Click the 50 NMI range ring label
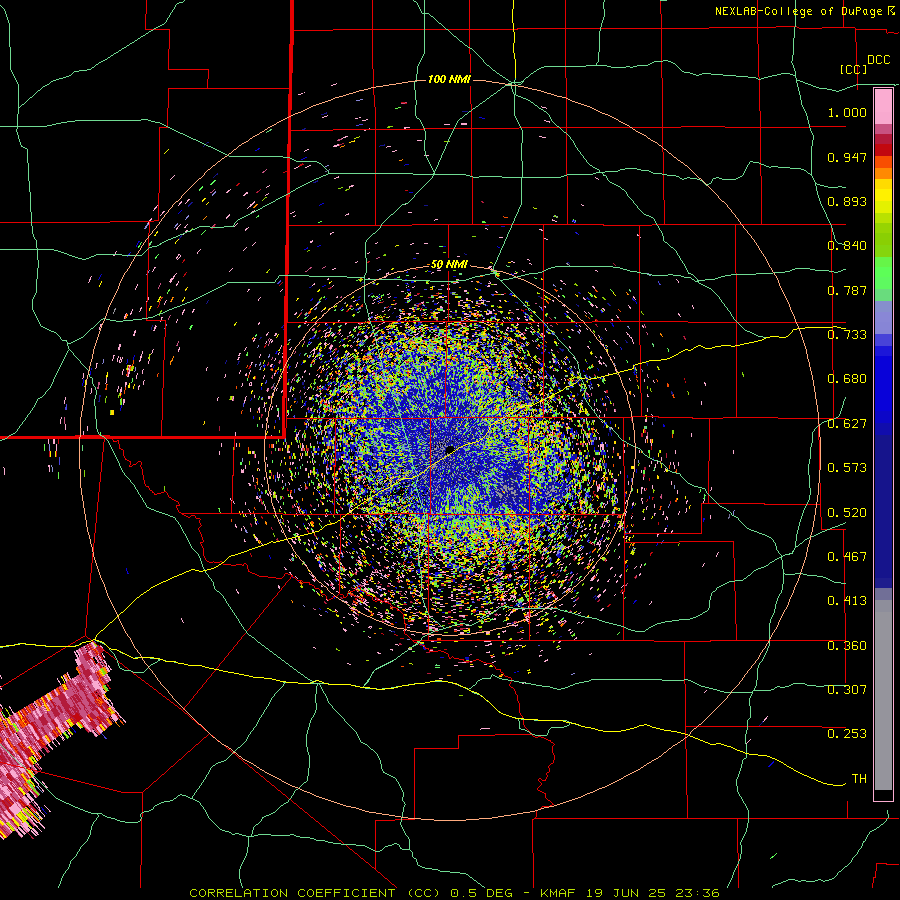 [x=449, y=265]
